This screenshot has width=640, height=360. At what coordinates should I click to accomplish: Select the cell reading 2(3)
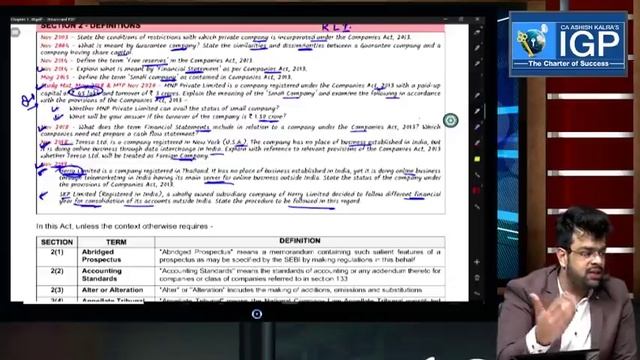[57, 290]
